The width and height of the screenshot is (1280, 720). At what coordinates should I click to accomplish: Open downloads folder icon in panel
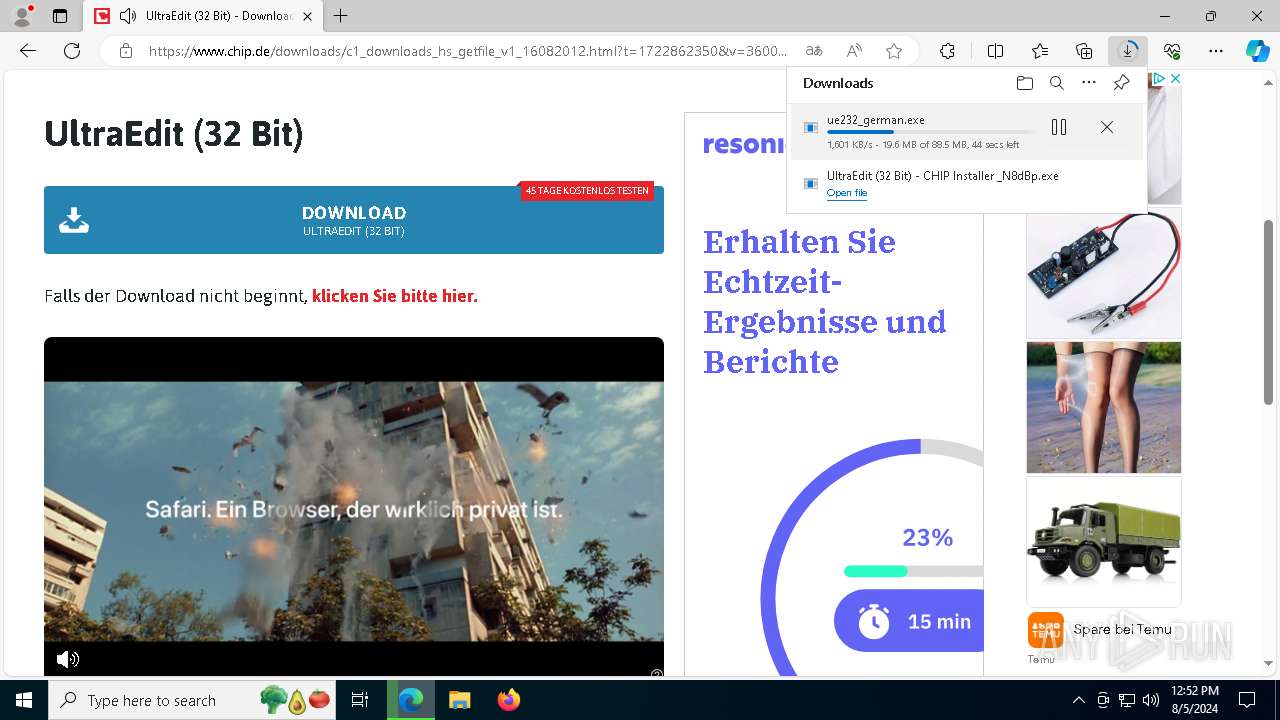click(x=1024, y=83)
